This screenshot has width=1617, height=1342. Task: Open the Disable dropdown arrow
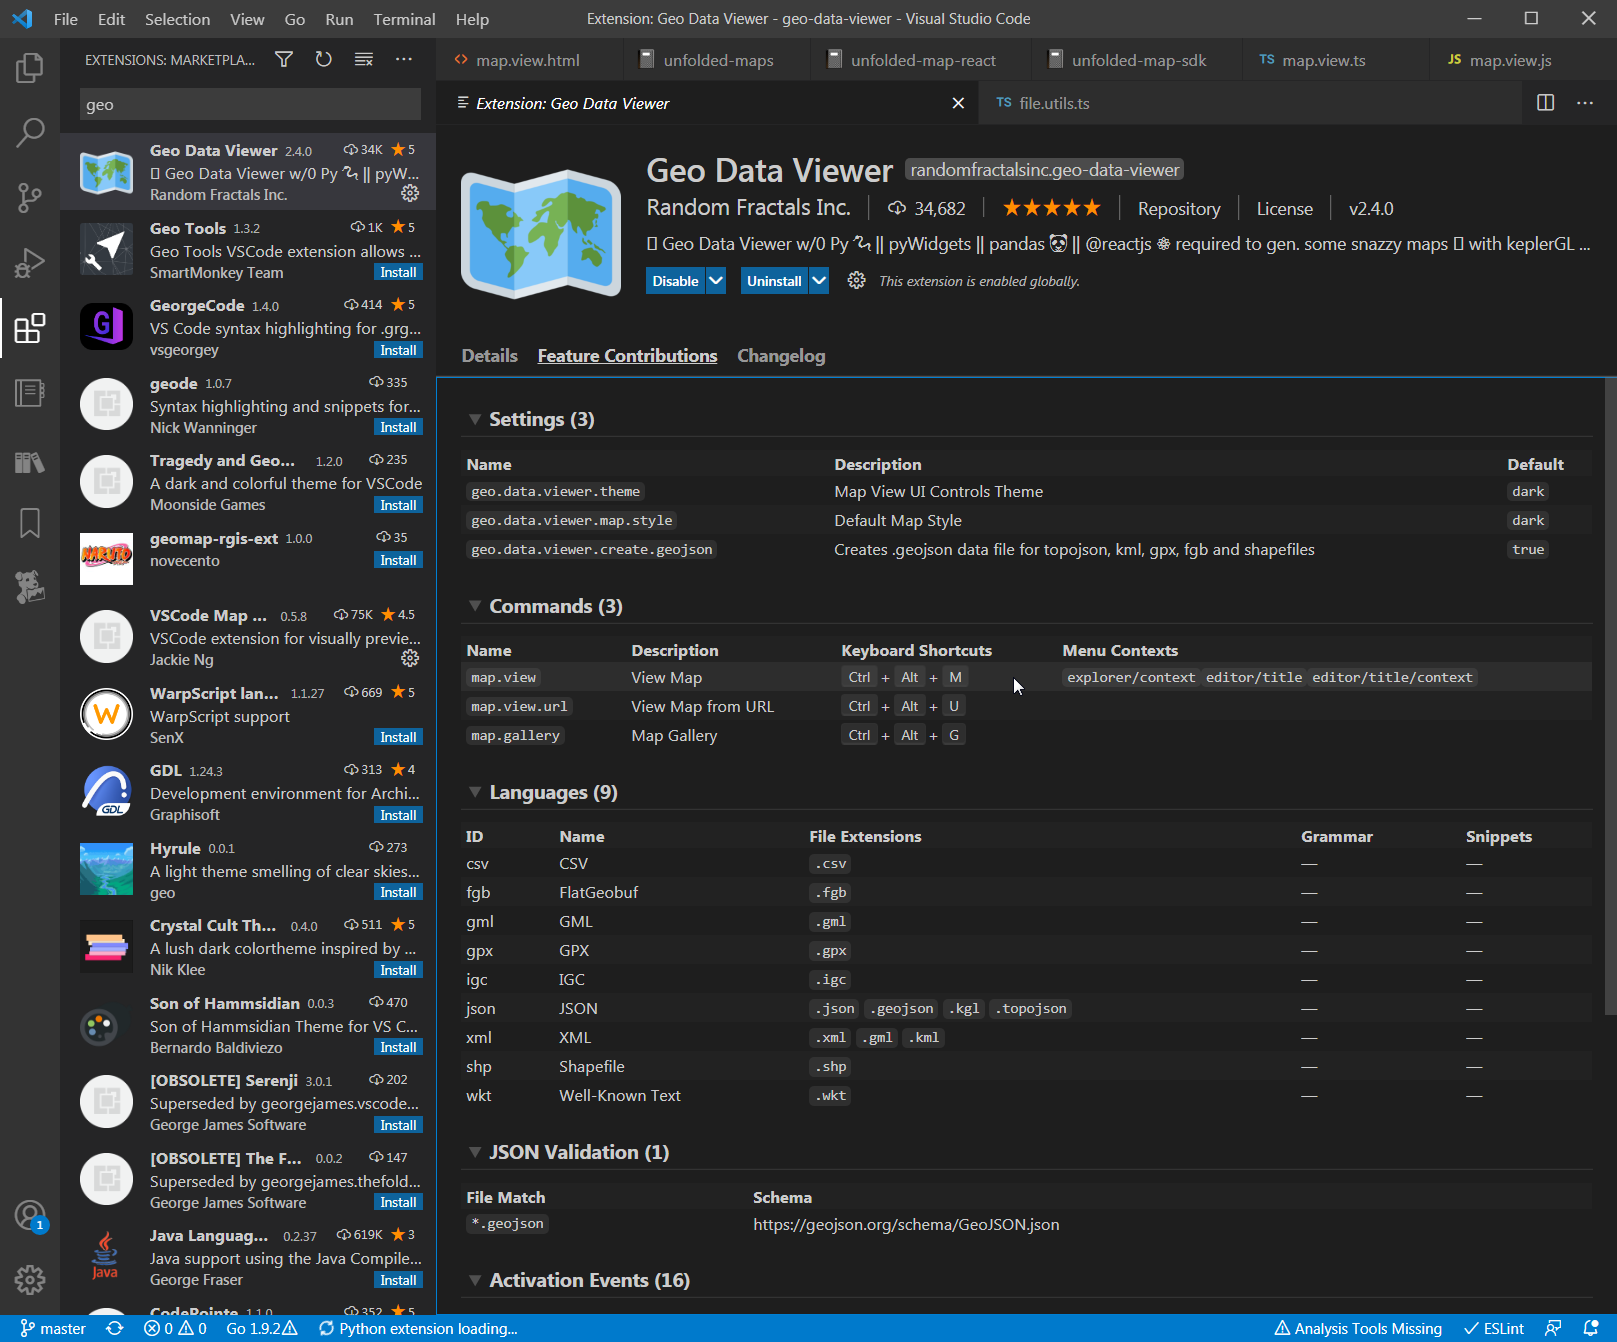click(x=716, y=281)
